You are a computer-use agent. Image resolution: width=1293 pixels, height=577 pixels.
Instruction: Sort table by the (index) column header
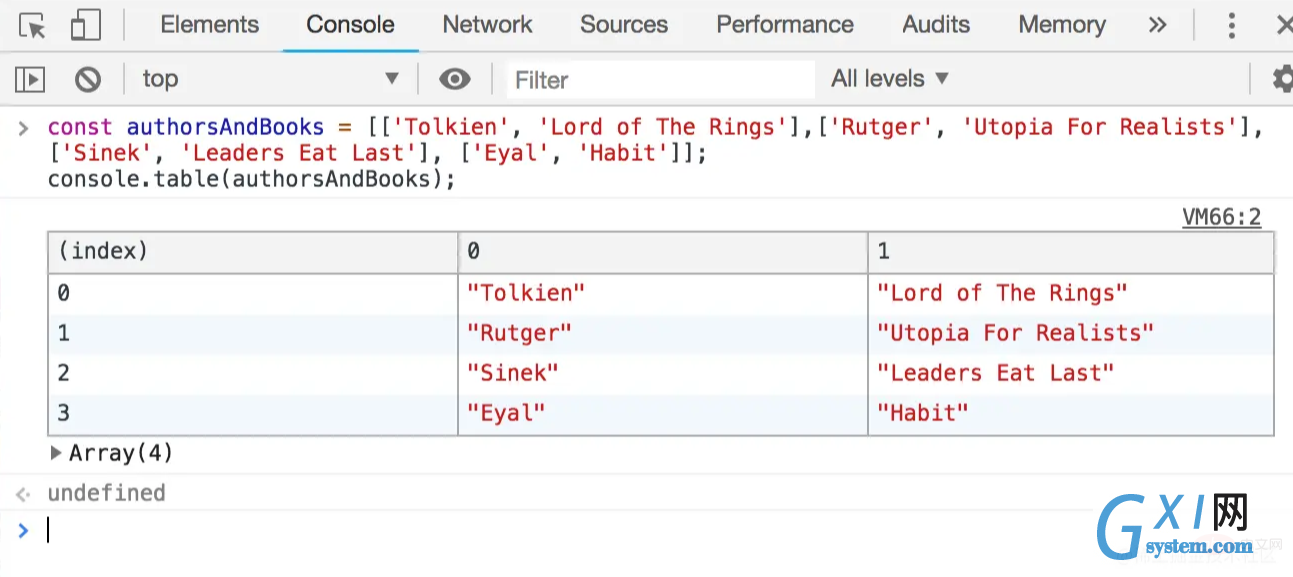253,252
